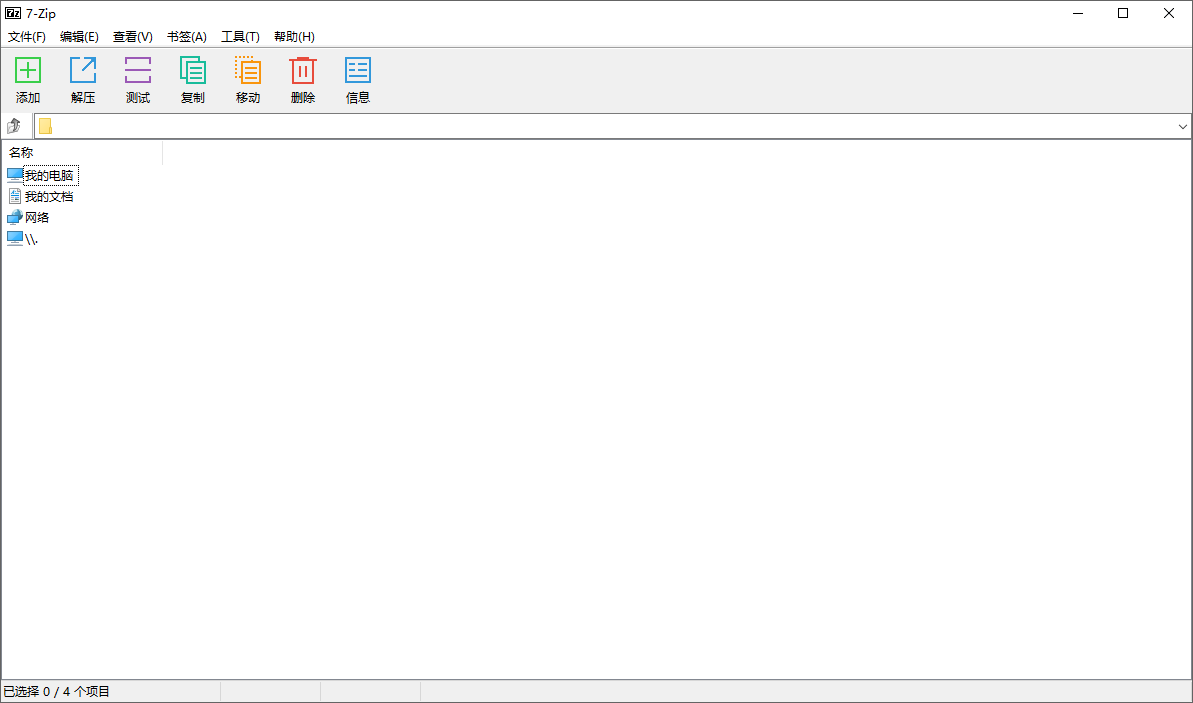Open the 编辑(E) menu
1193x703 pixels.
coord(79,37)
